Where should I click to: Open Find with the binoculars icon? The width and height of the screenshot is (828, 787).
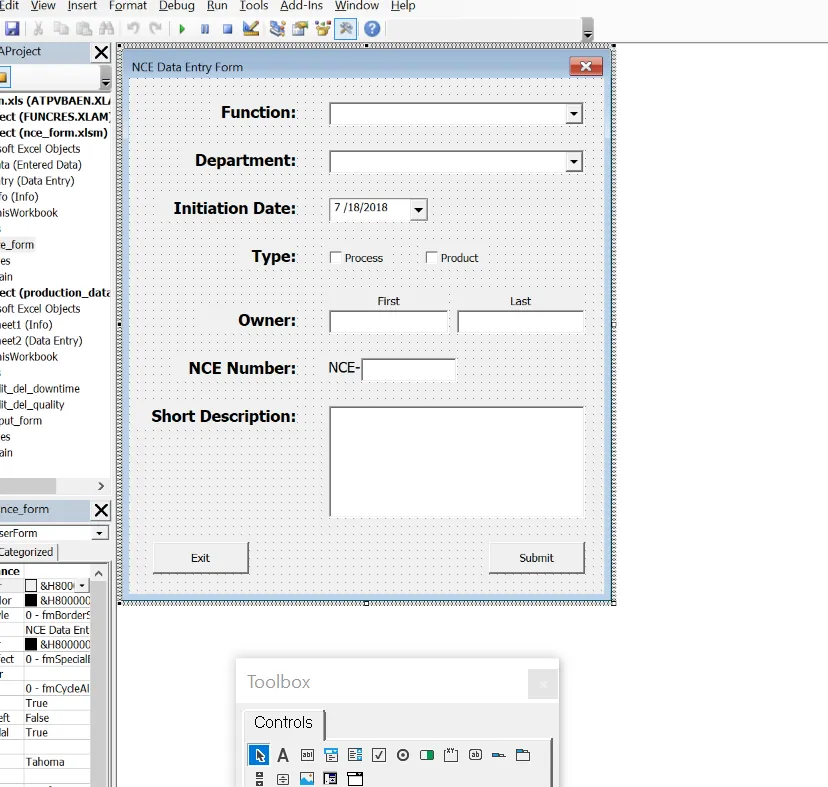point(107,29)
